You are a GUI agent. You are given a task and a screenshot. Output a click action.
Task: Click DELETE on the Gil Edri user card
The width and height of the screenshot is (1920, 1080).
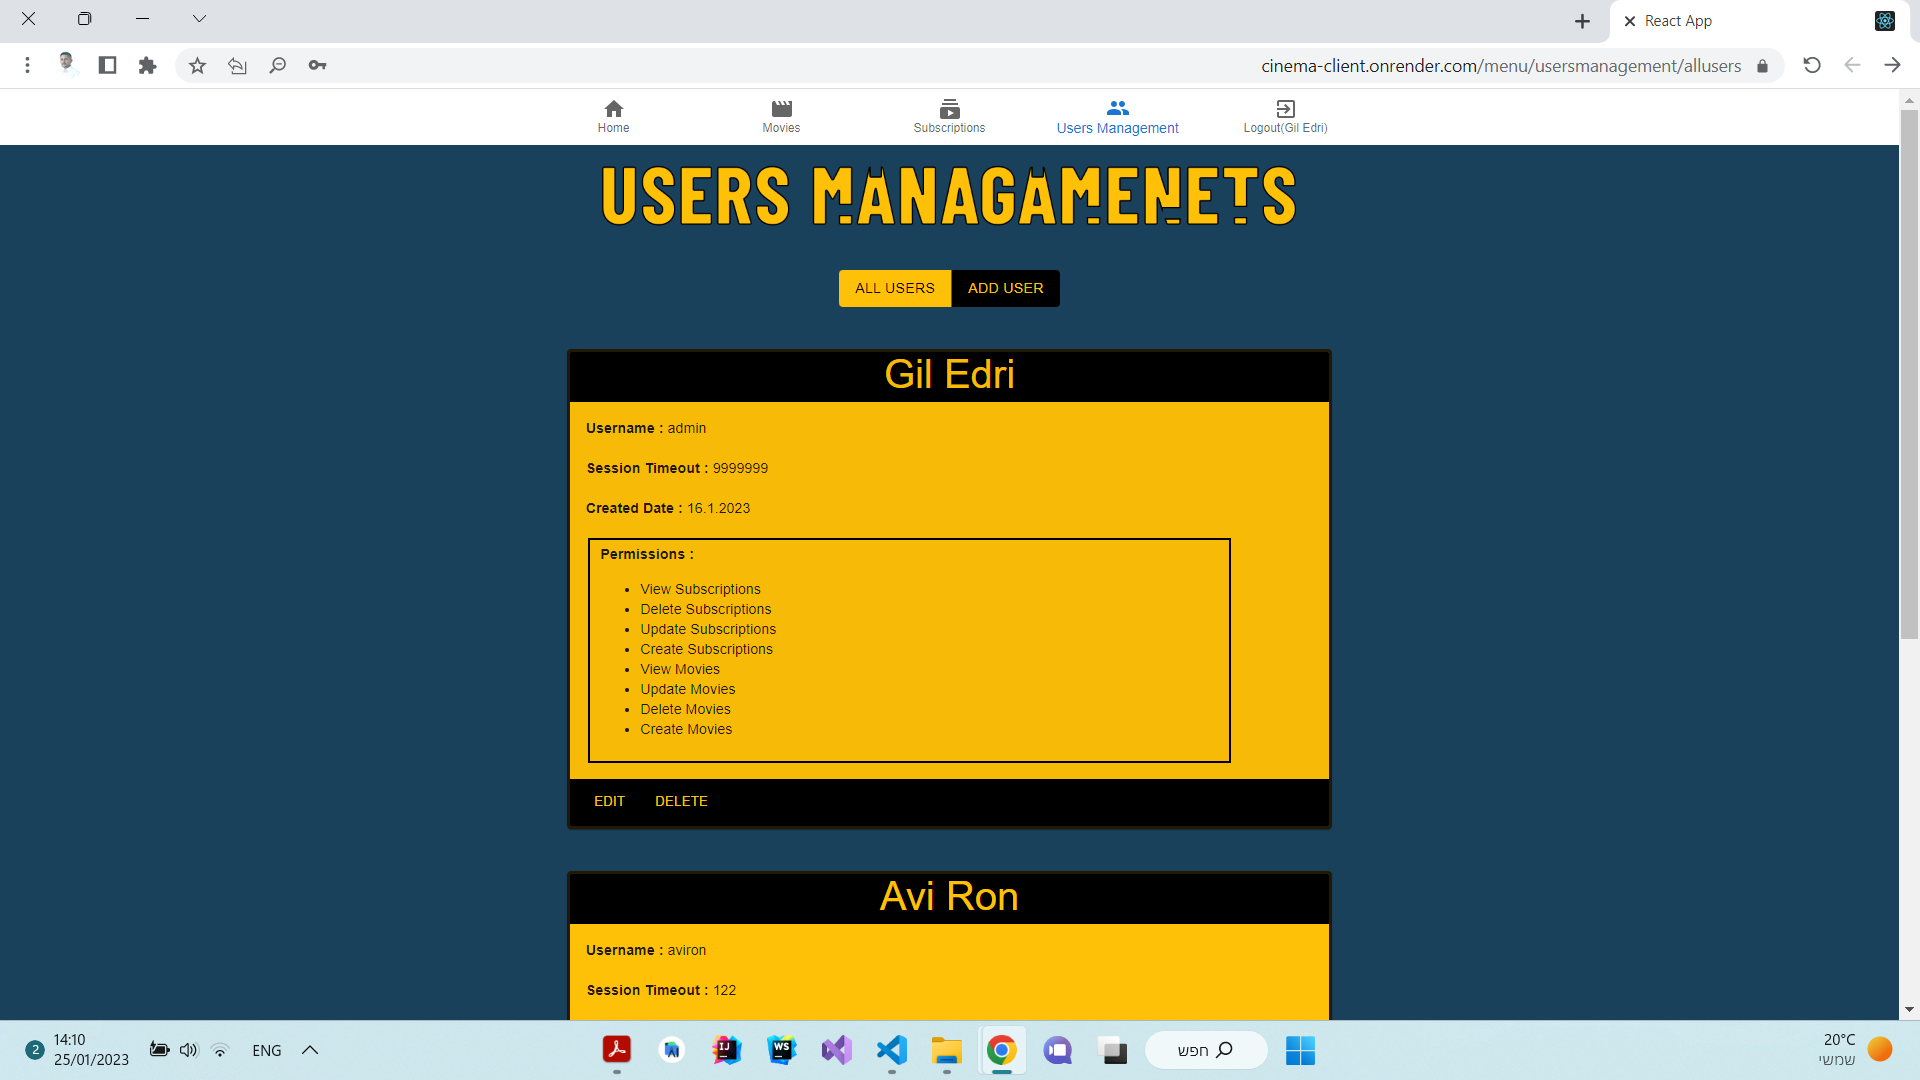681,801
